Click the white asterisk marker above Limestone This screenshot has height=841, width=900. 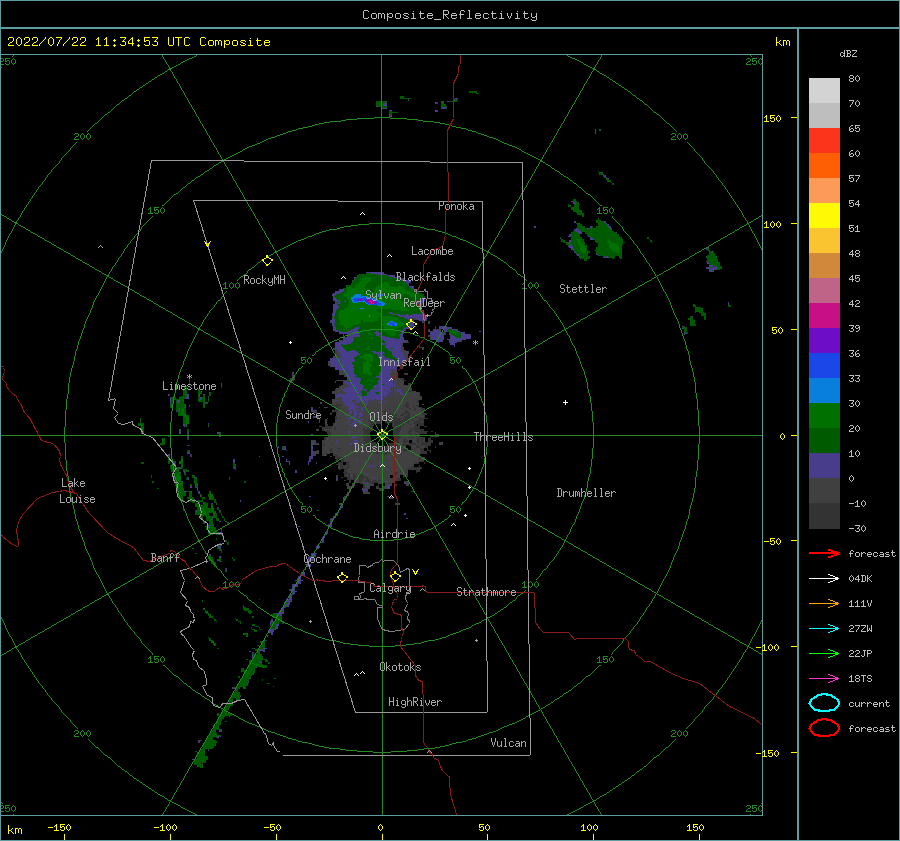189,377
